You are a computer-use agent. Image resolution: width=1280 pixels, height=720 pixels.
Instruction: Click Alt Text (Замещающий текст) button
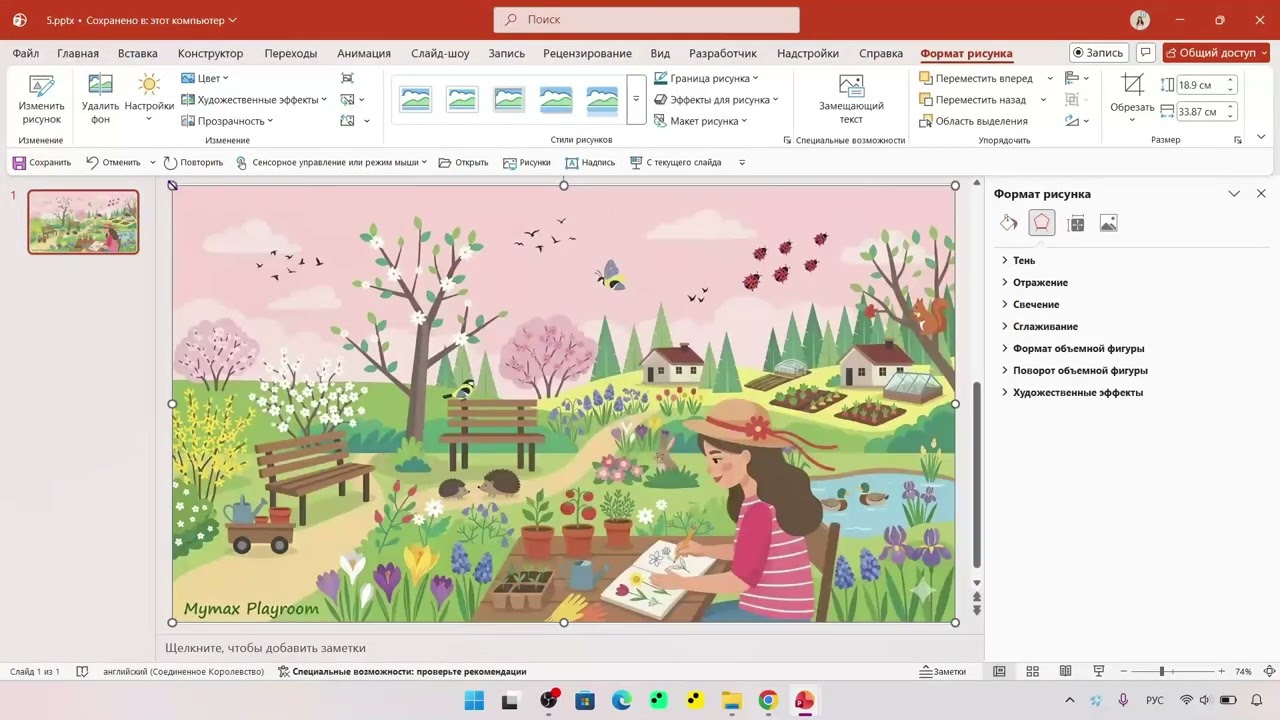click(851, 99)
